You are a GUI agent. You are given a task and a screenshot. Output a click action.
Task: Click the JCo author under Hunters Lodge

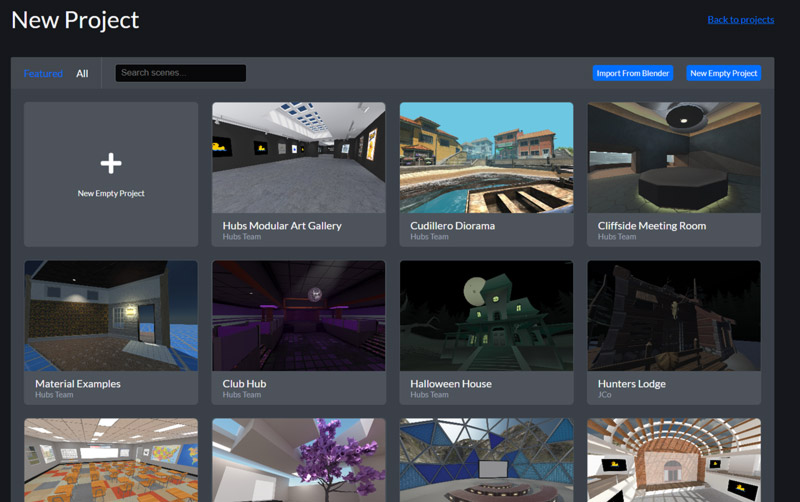(605, 395)
